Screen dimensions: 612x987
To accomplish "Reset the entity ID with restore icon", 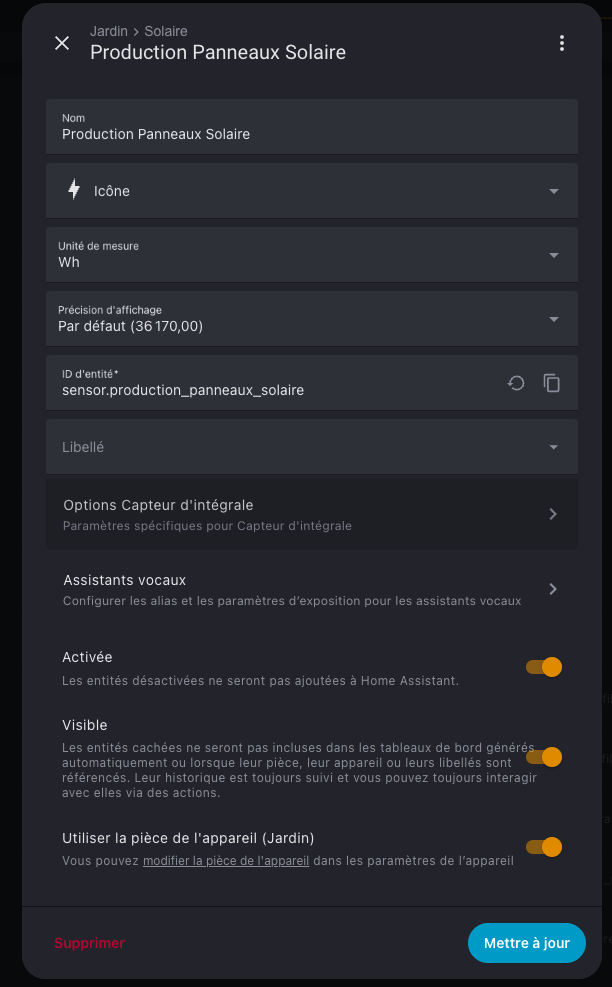I will 516,383.
